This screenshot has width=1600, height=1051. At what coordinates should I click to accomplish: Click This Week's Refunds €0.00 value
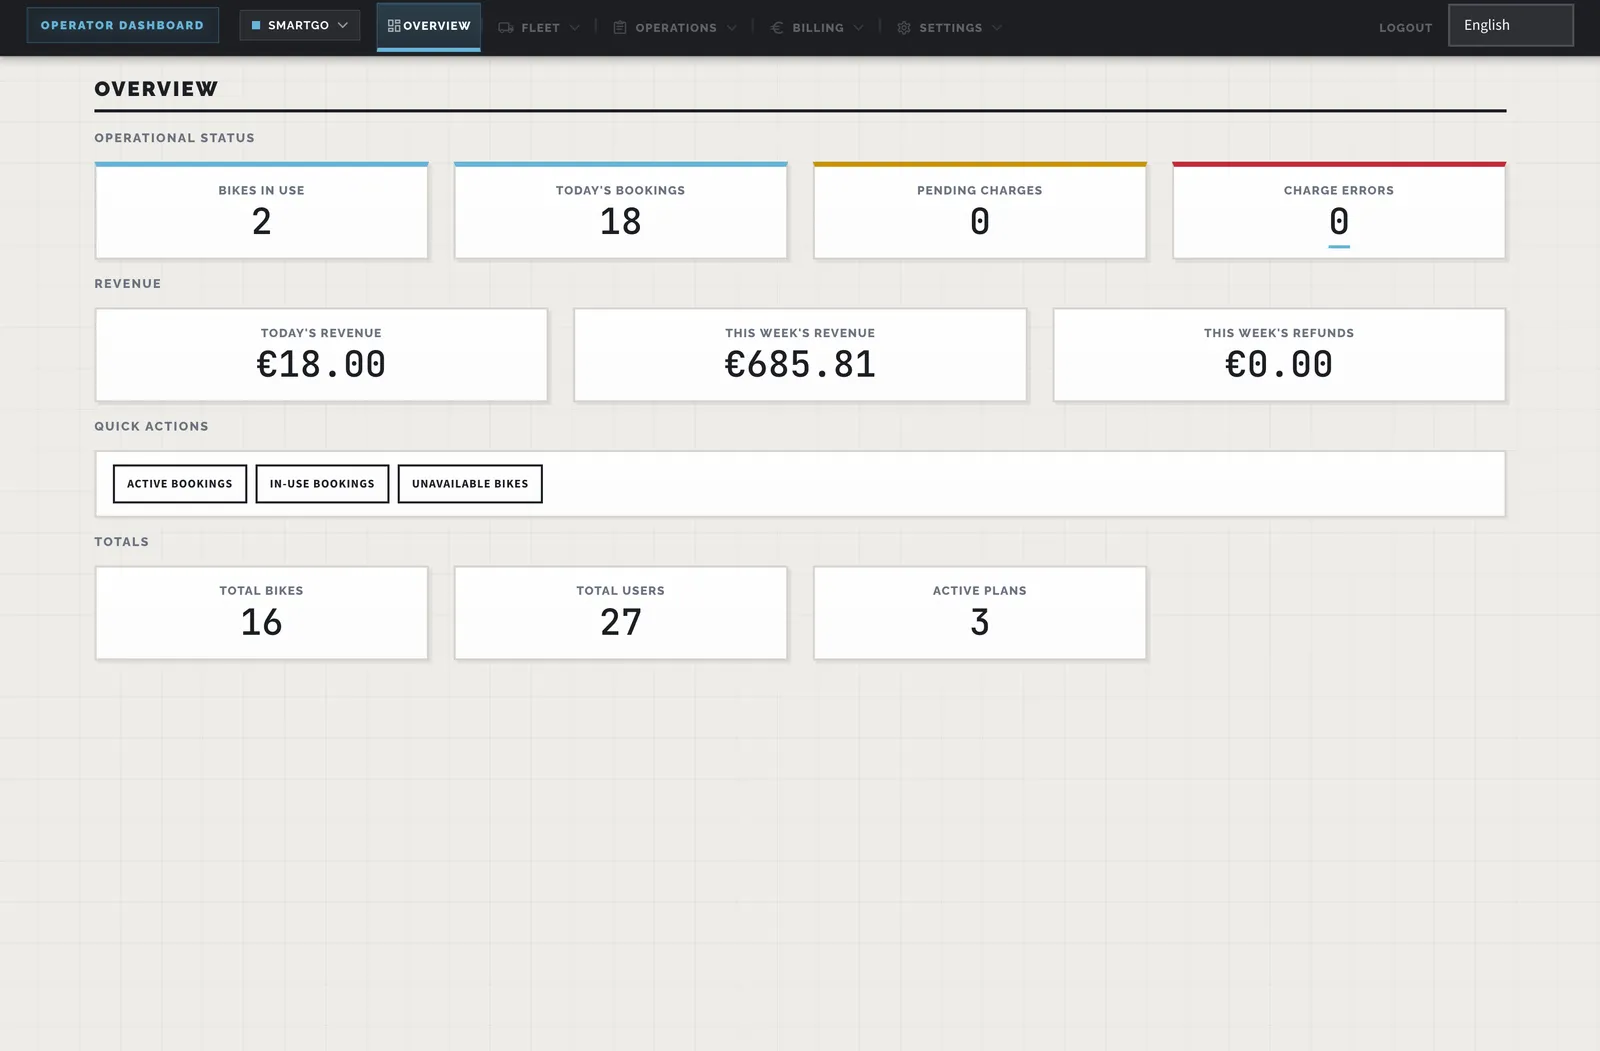tap(1279, 365)
